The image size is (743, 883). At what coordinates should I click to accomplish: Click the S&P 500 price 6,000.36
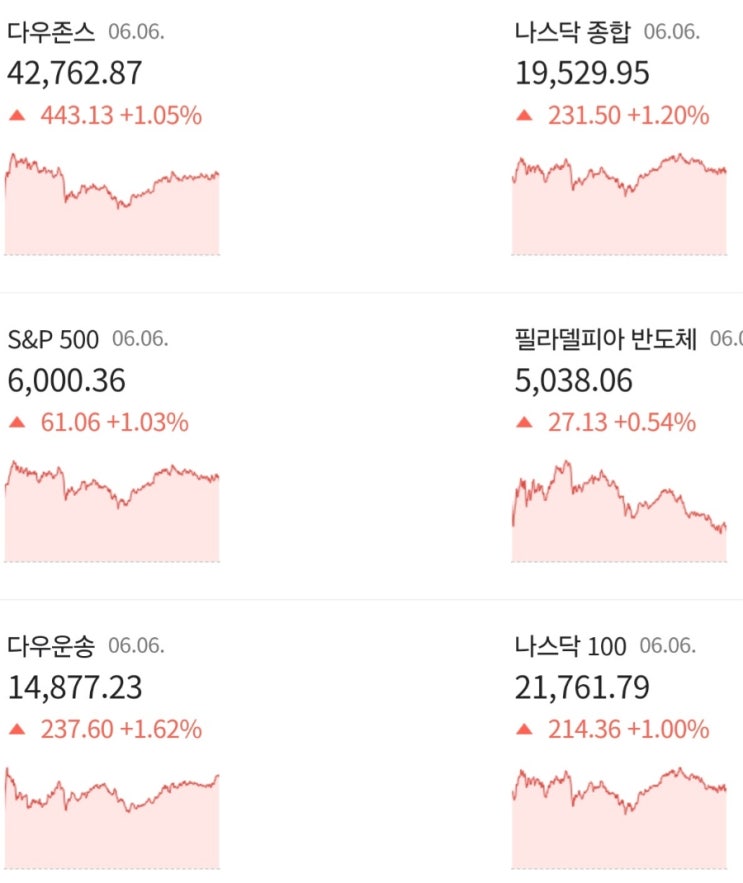coord(66,381)
